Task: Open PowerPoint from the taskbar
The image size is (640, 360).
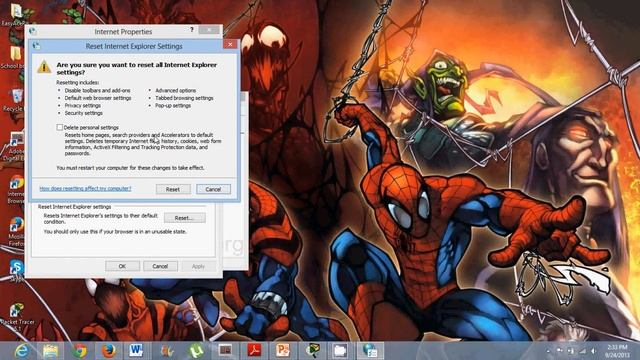Action: [282, 350]
